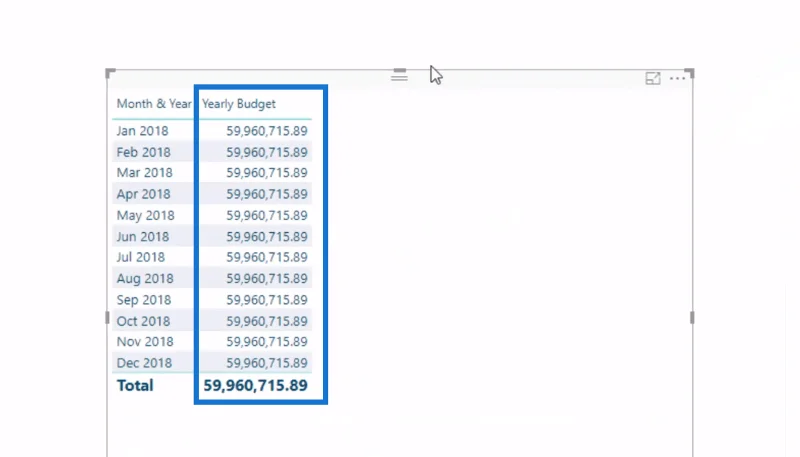Viewport: 800px width, 457px height.
Task: Sort by the Yearly Budget column header
Action: [x=239, y=104]
